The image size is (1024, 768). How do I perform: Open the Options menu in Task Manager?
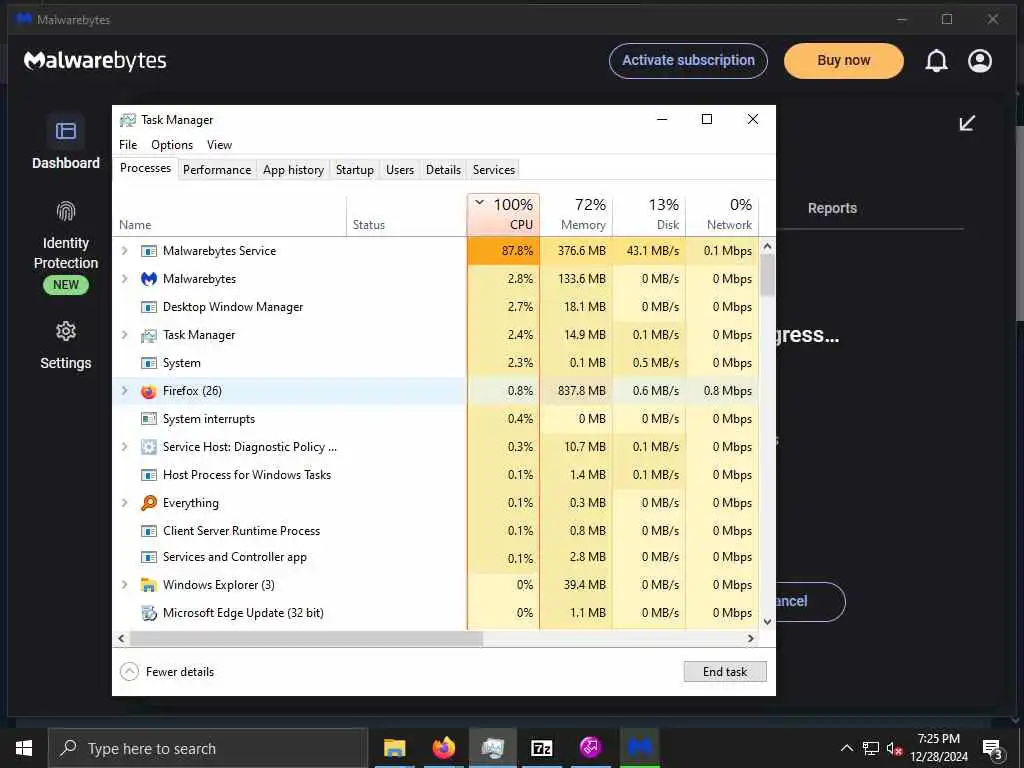[x=172, y=145]
